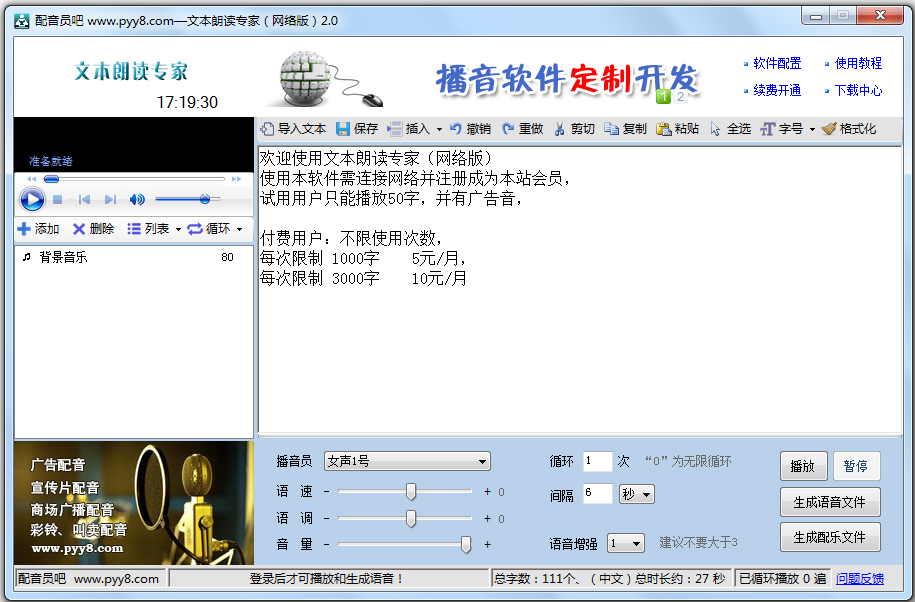Image resolution: width=915 pixels, height=602 pixels.
Task: Open the 语音增强 level dropdown
Action: [626, 544]
